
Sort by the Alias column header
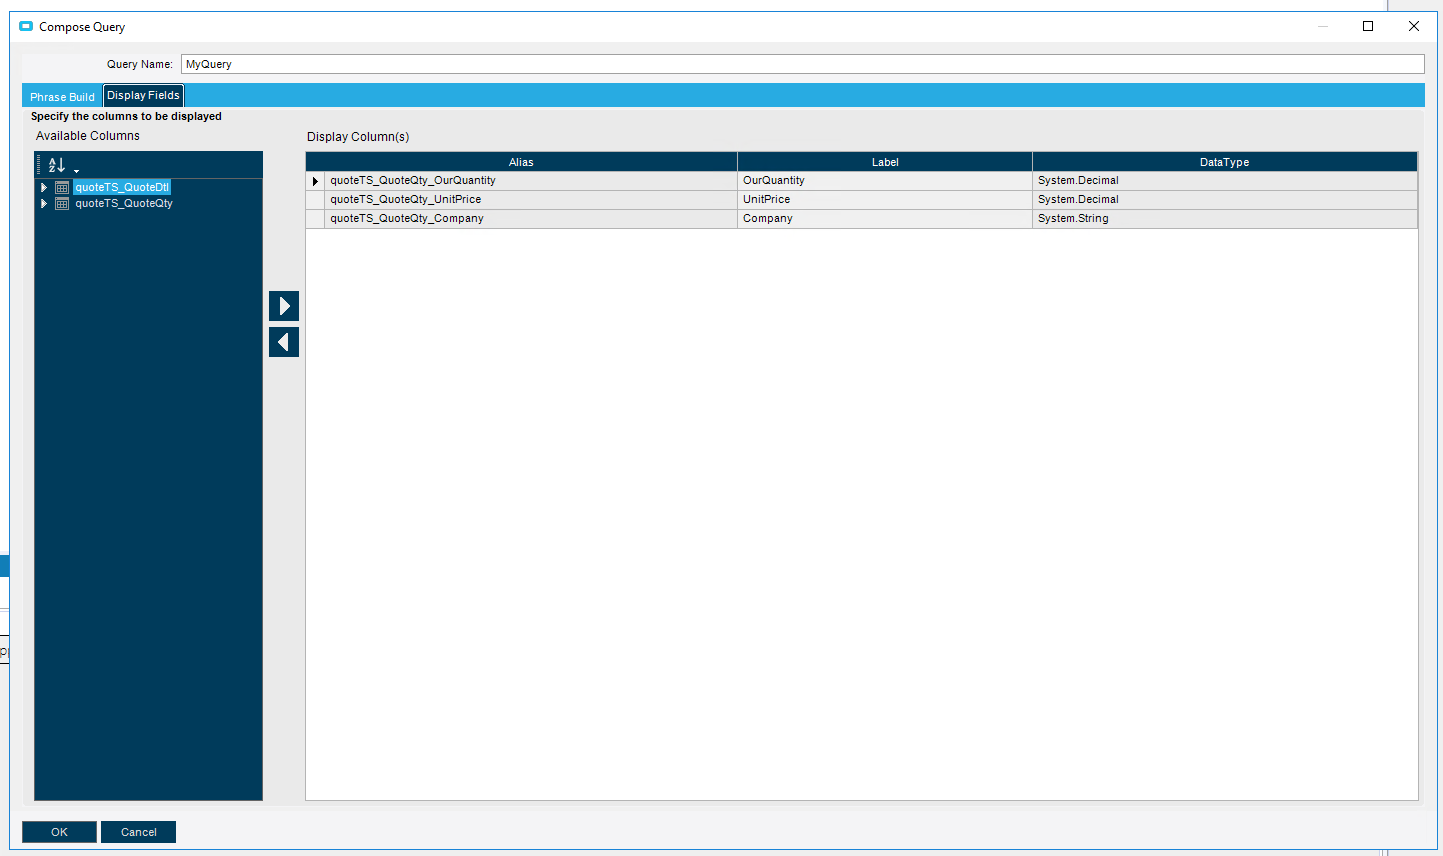click(x=521, y=162)
